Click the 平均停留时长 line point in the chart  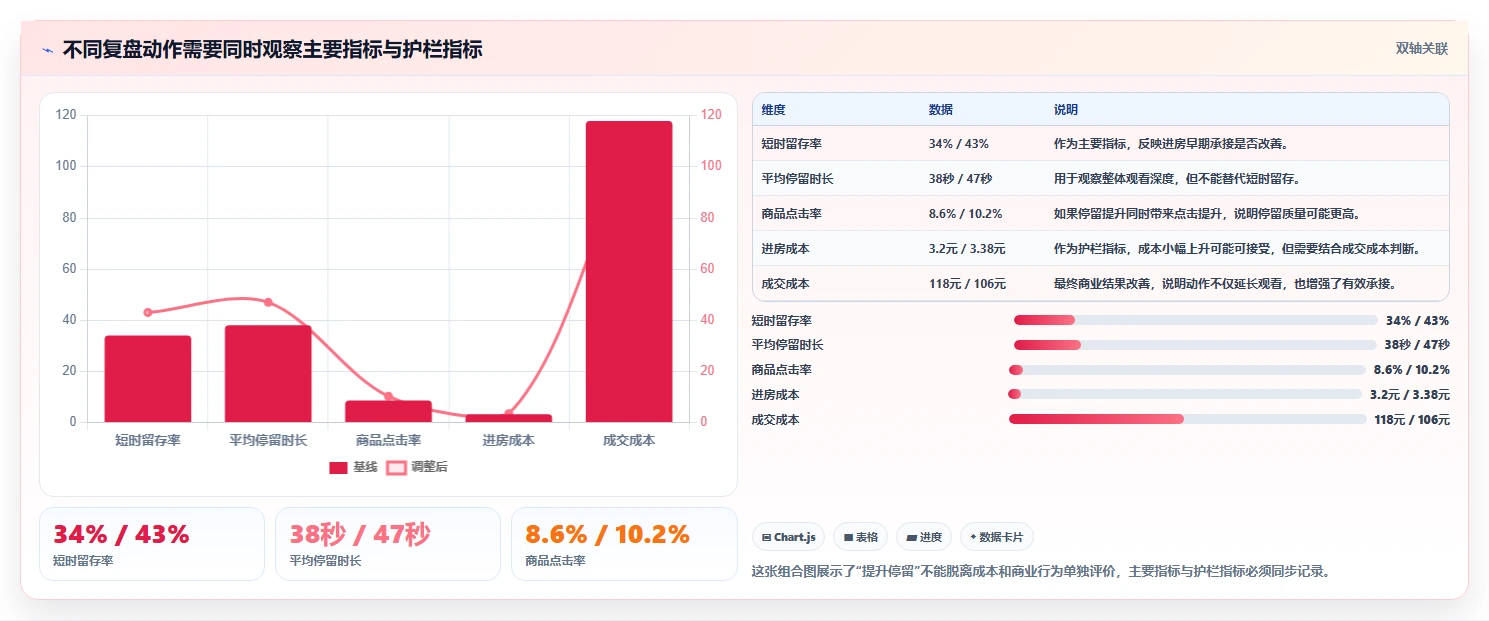pyautogui.click(x=268, y=302)
